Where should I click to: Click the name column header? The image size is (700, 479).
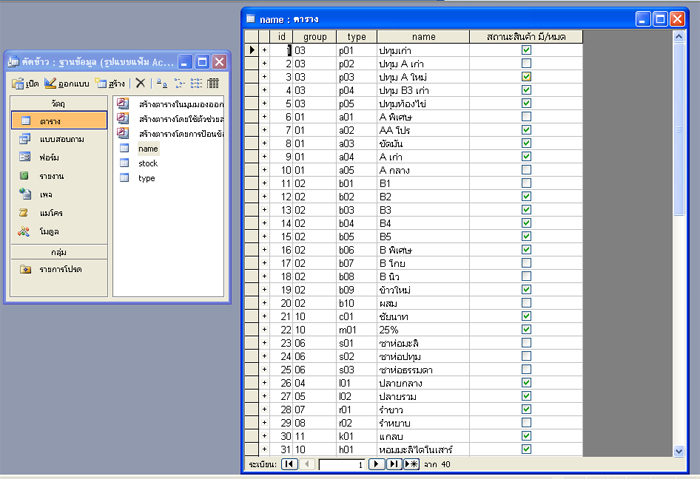(x=423, y=37)
